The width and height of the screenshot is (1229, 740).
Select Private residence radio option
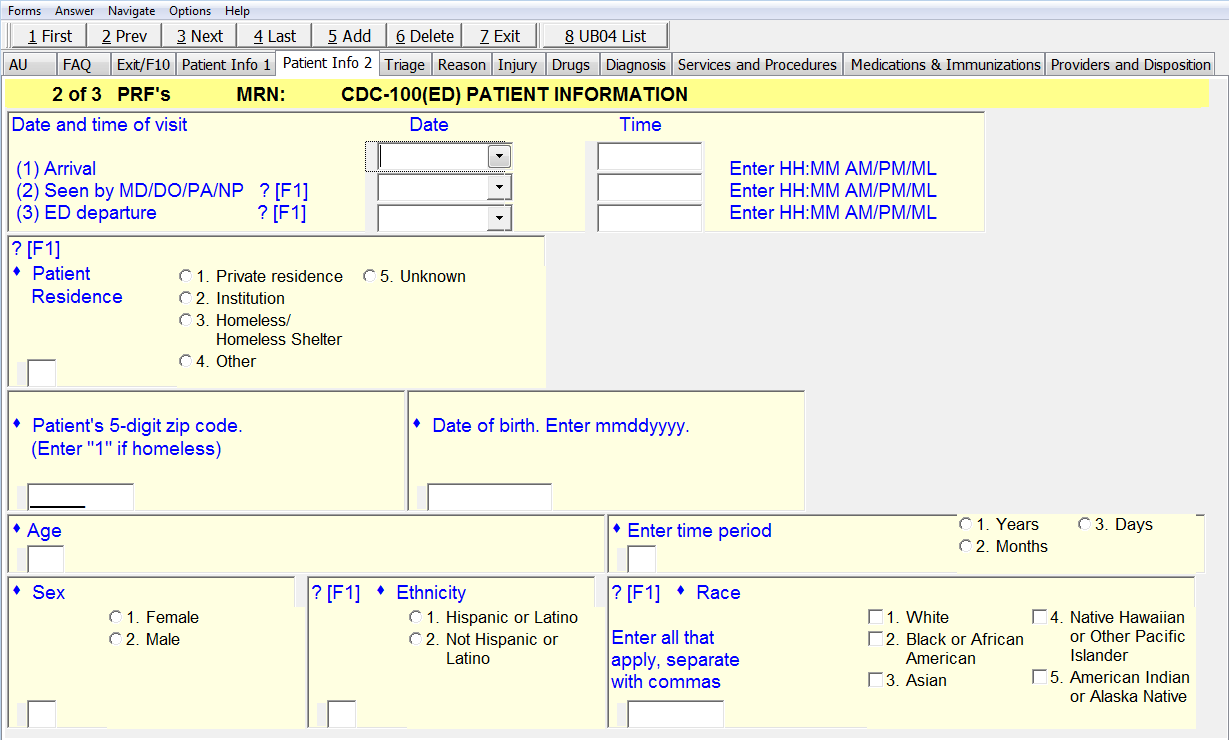185,276
